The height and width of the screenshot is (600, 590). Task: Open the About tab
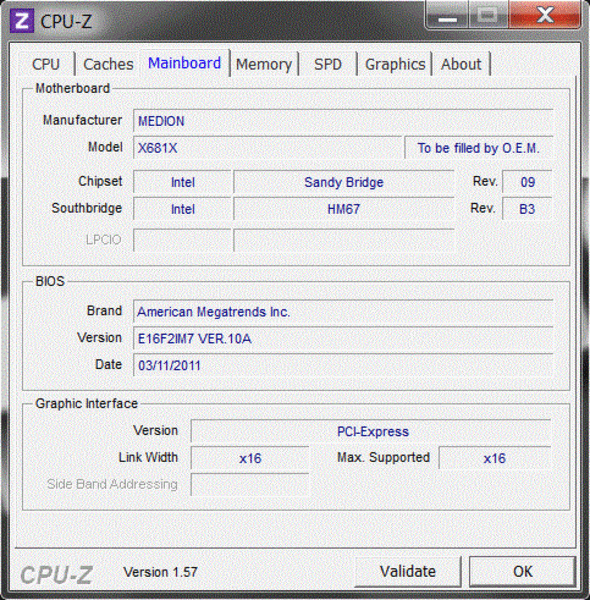coord(461,64)
